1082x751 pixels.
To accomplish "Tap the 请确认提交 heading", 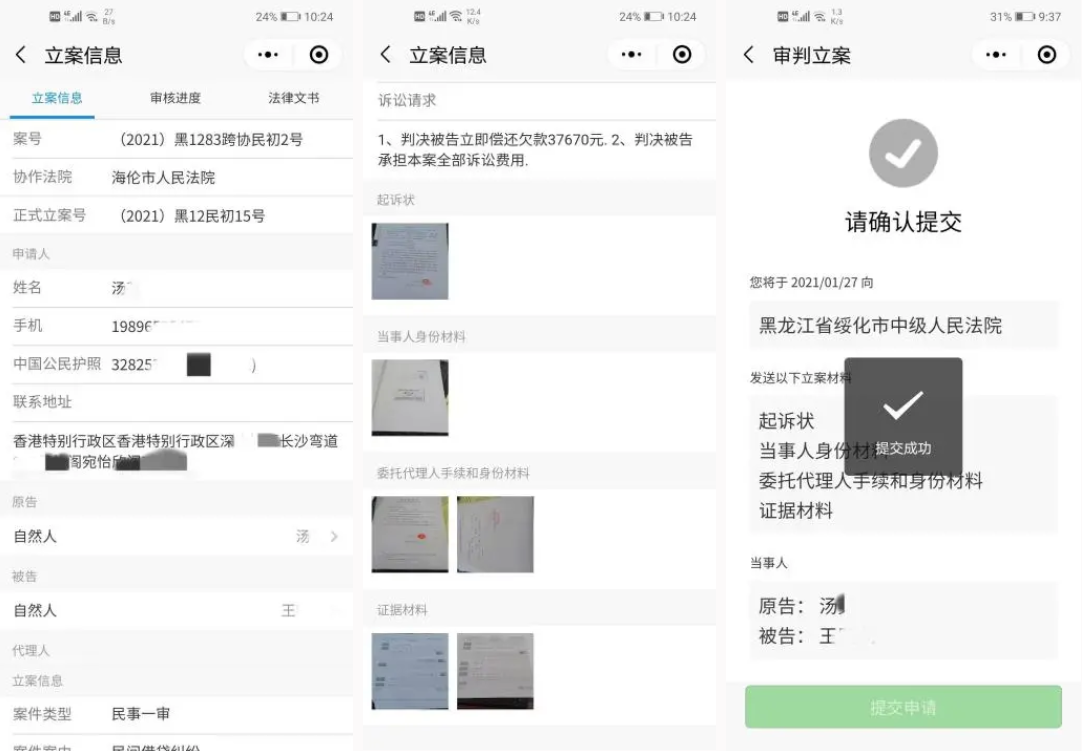I will coord(903,222).
